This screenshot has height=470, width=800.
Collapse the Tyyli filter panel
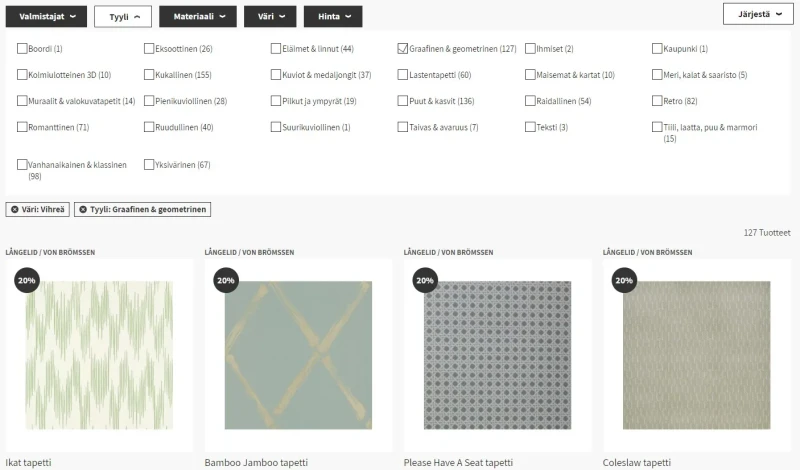coord(123,16)
